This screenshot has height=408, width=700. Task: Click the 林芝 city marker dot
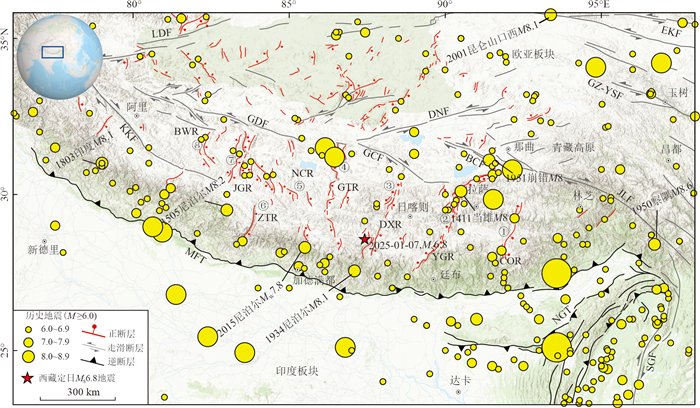[579, 208]
